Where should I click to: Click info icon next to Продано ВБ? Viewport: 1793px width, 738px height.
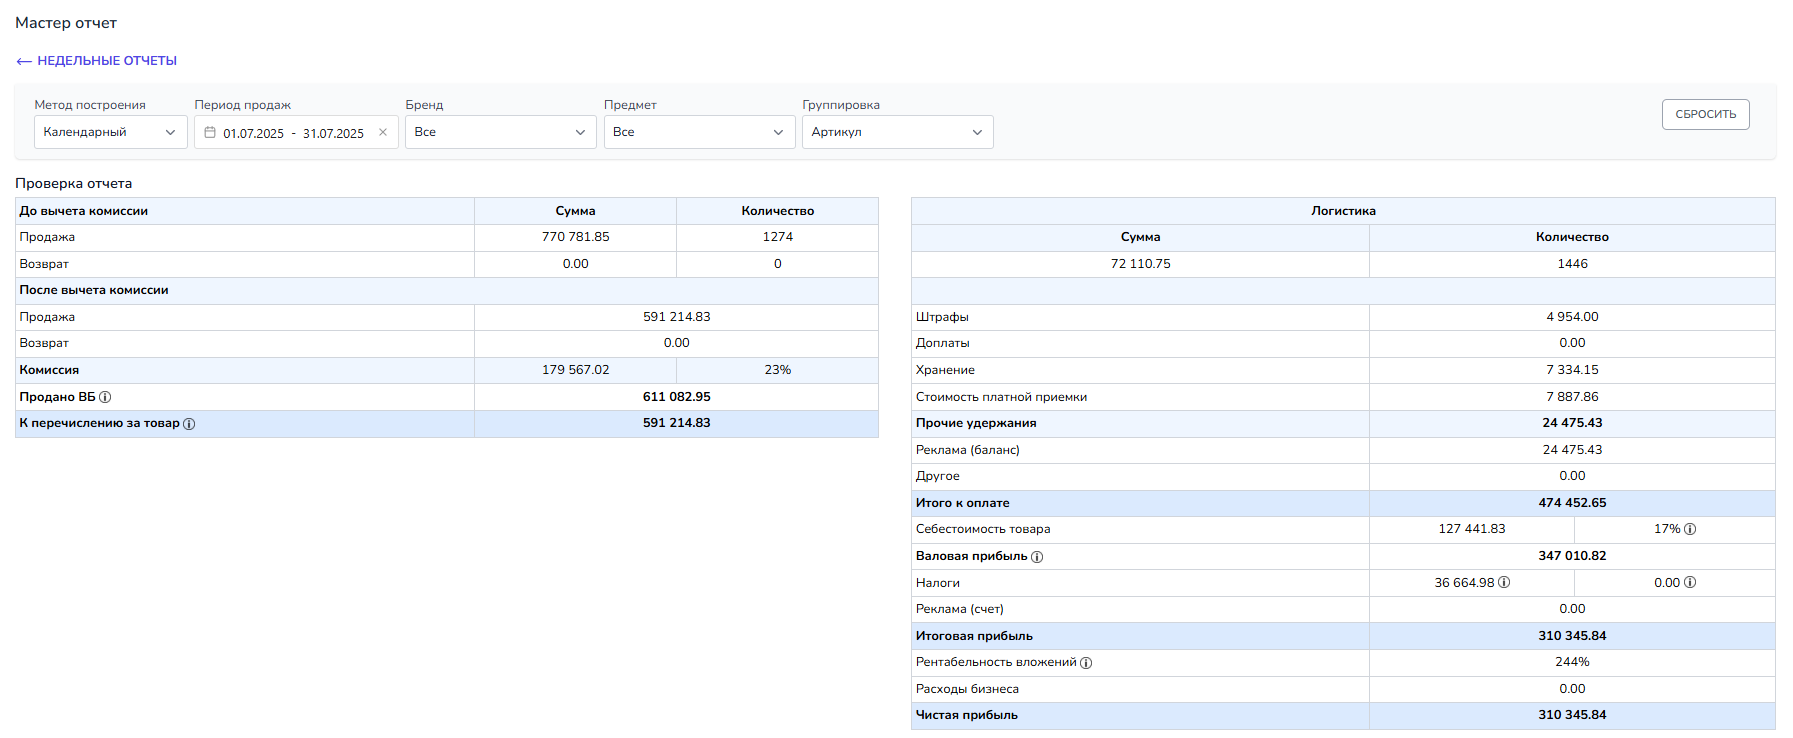(x=105, y=397)
